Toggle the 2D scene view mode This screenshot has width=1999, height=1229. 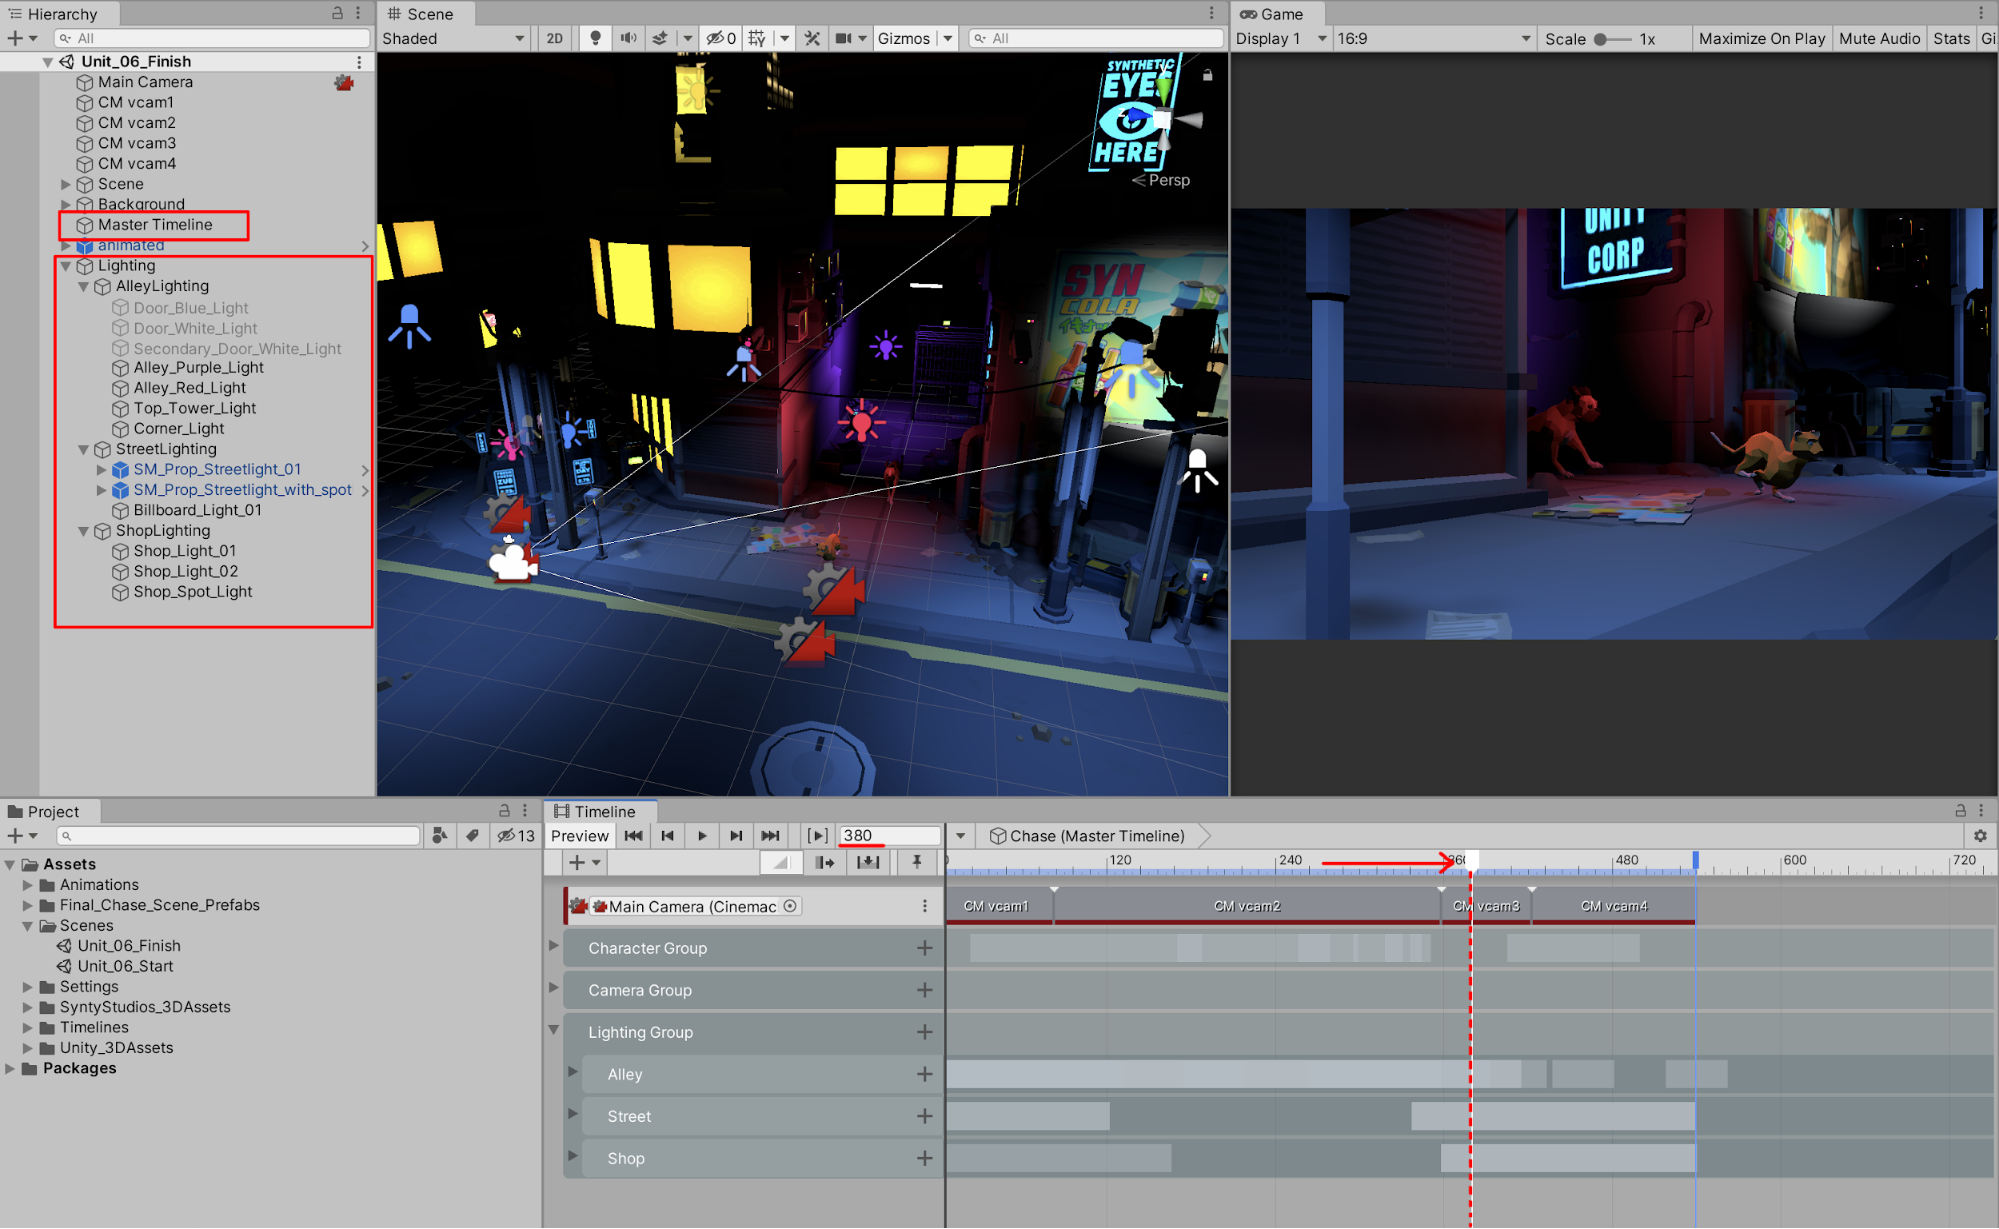tap(554, 38)
